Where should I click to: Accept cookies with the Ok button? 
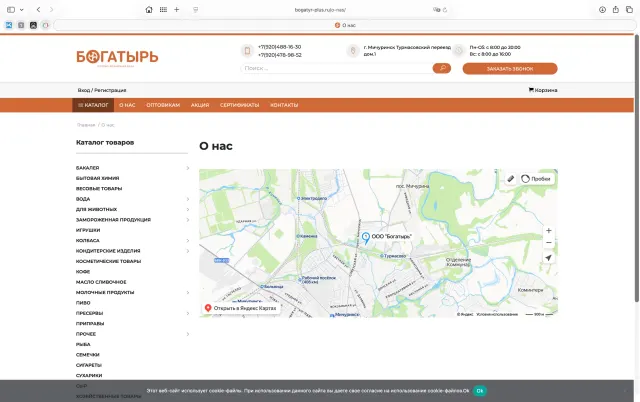[480, 391]
